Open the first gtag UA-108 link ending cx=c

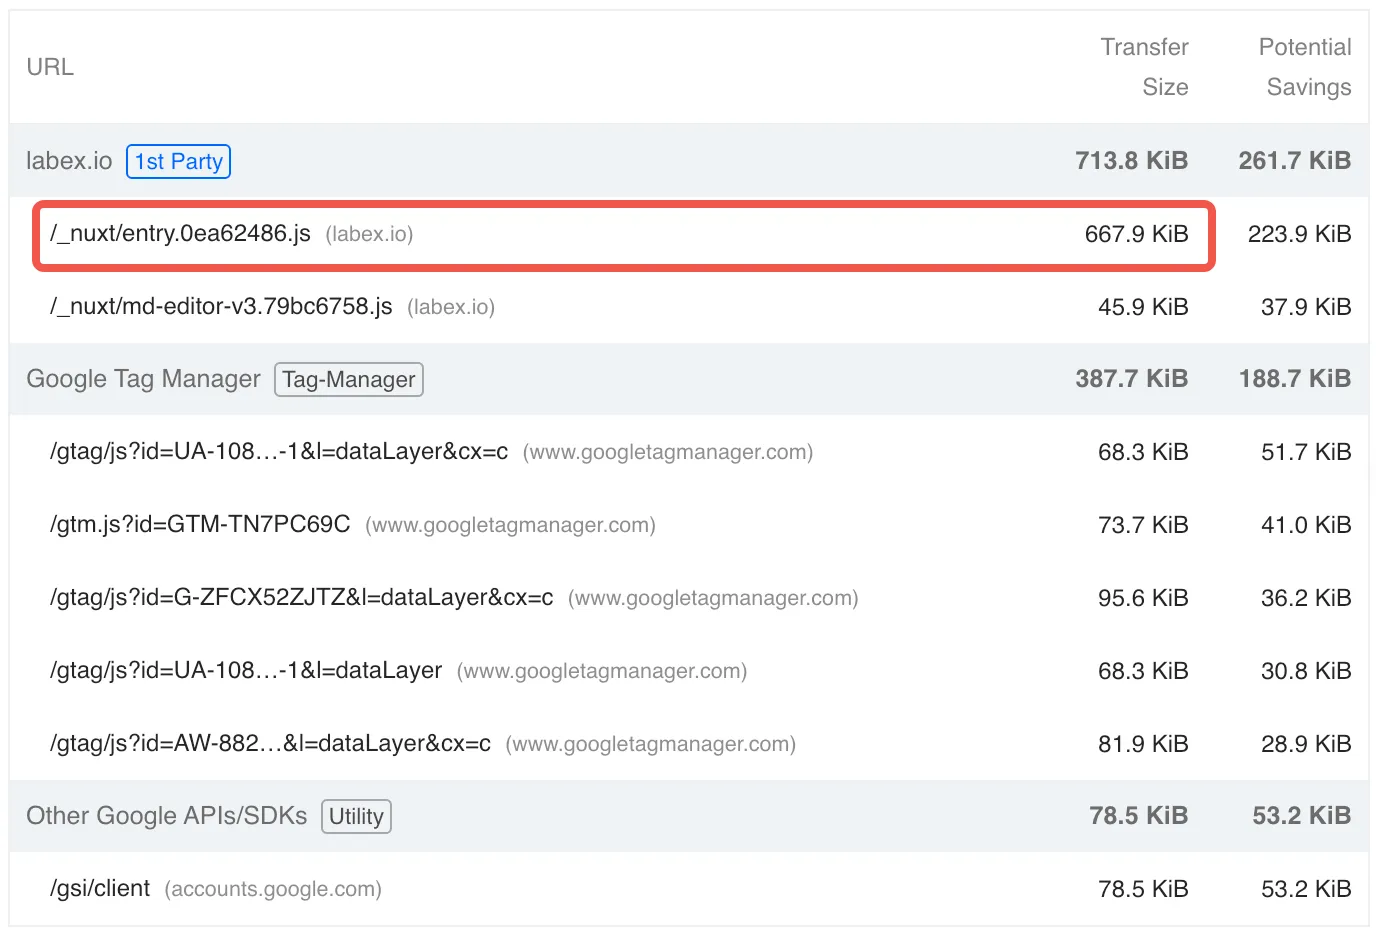tap(279, 452)
